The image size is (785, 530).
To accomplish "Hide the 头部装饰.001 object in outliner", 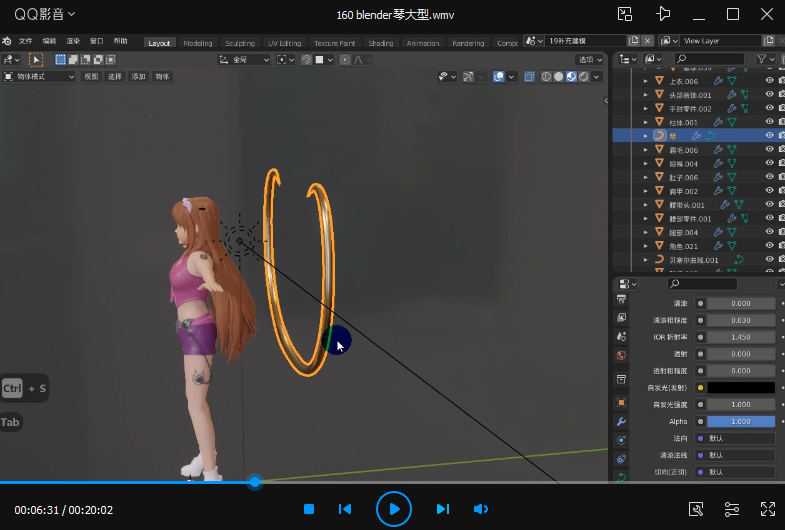I will click(769, 94).
